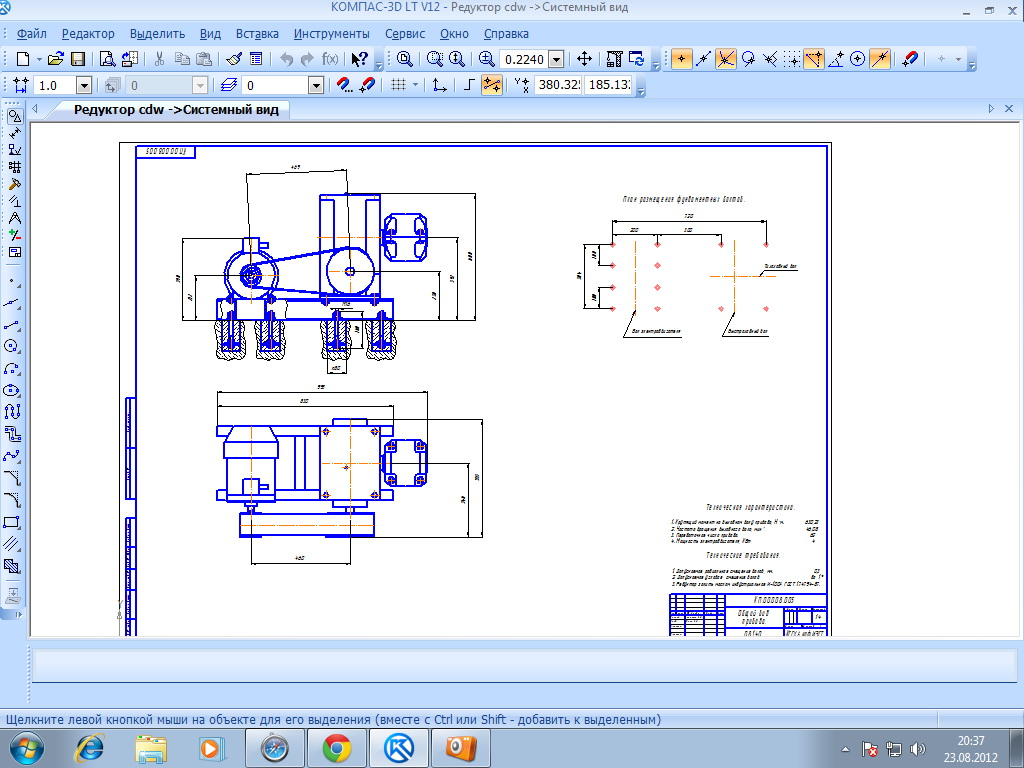Select the Ellipse tool on left toolbar

[x=12, y=391]
